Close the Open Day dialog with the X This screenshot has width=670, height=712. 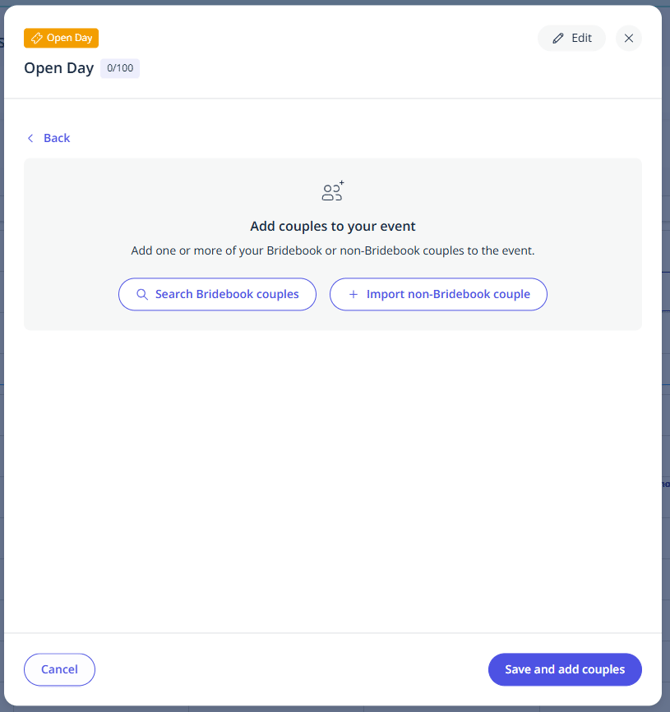point(629,38)
